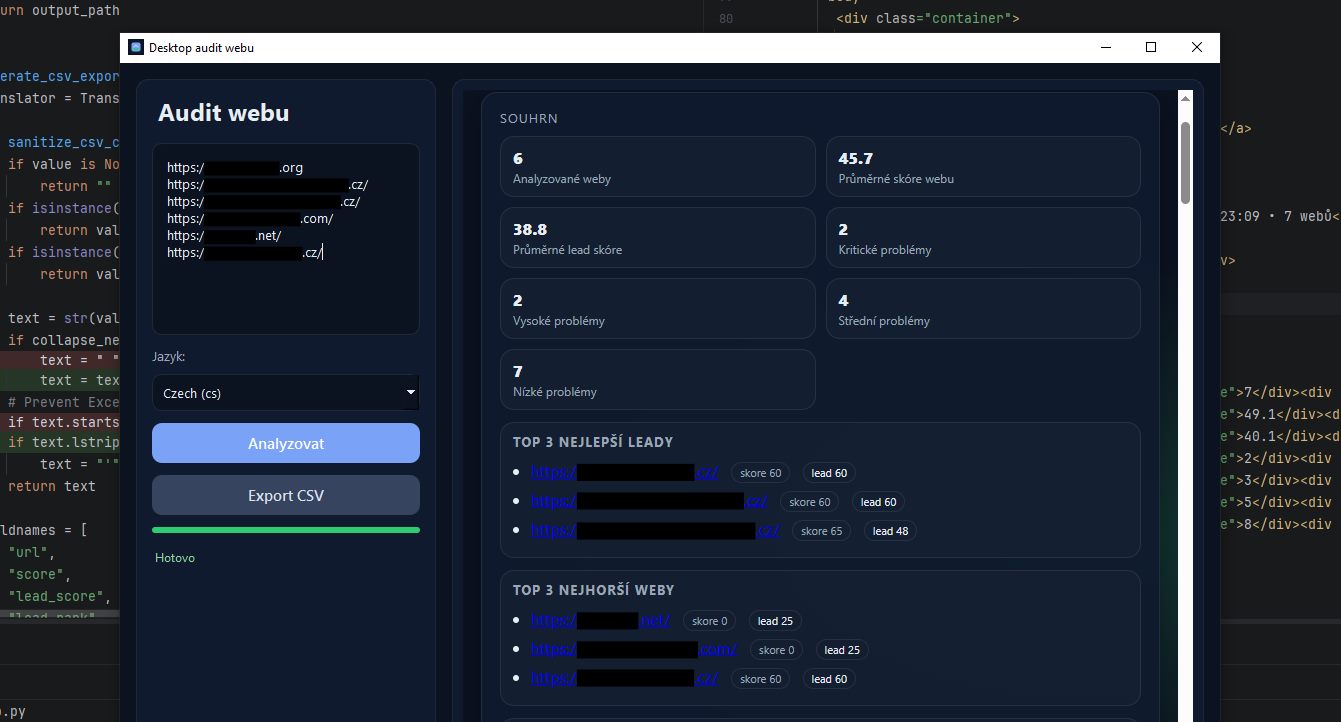Click the scrollbar up arrow in results panel
The image size is (1341, 722).
tap(1186, 99)
